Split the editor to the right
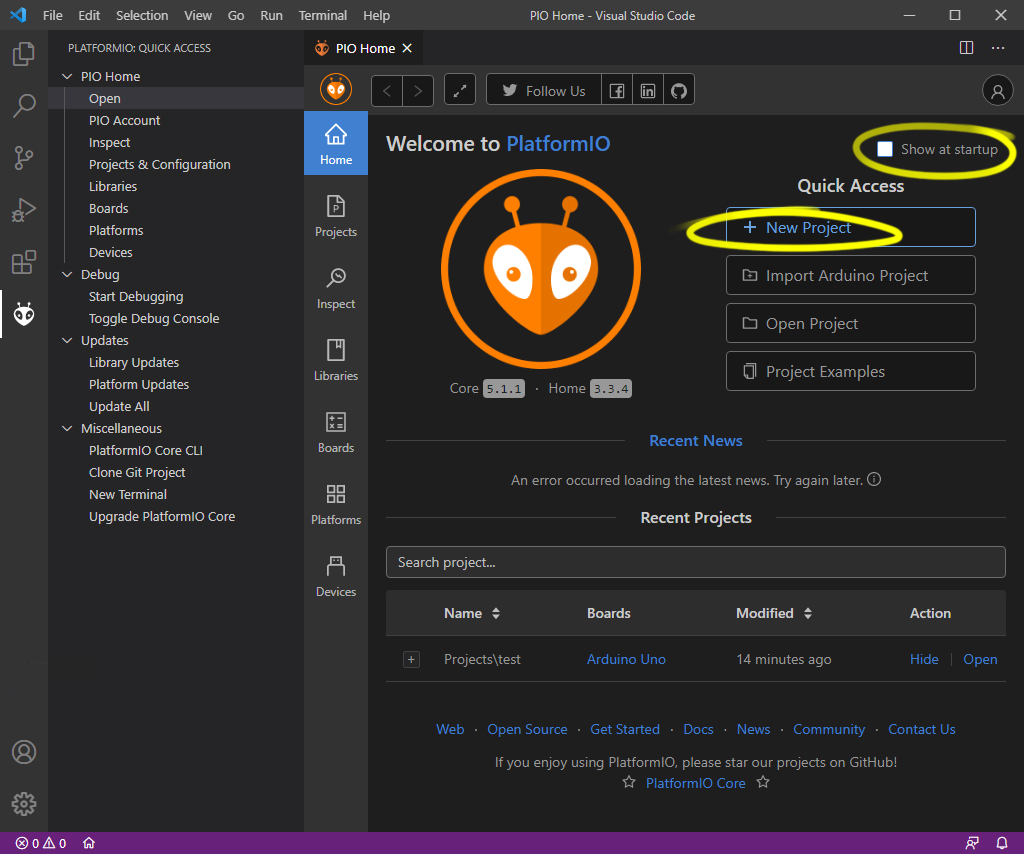The height and width of the screenshot is (854, 1024). coord(967,48)
